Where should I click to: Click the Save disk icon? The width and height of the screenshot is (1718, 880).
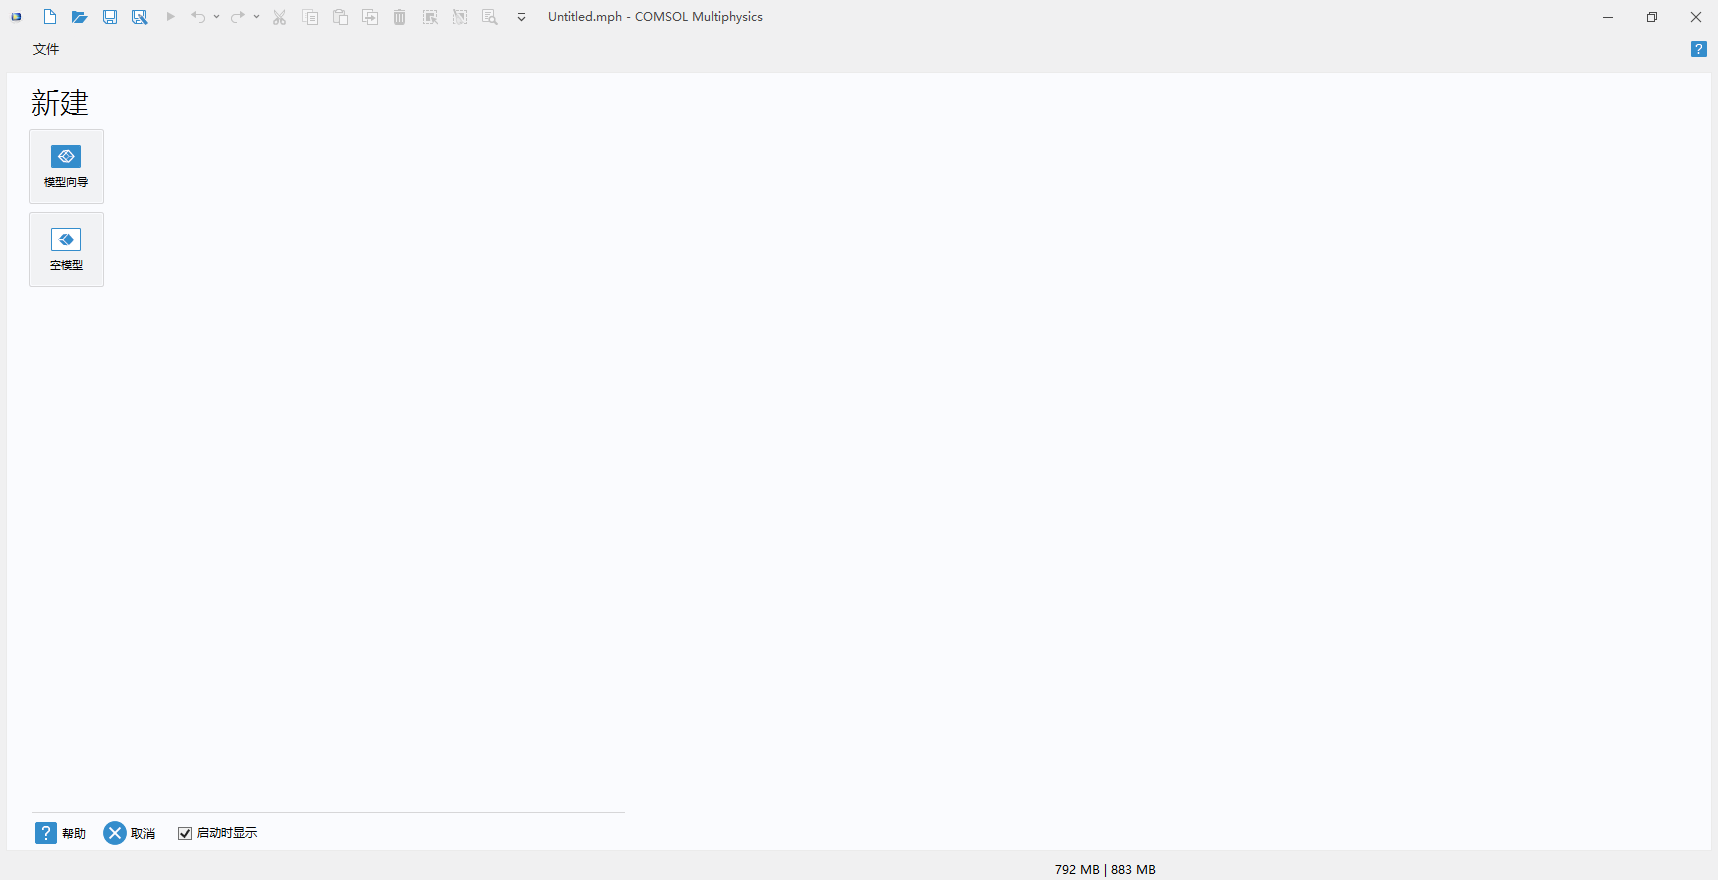110,17
